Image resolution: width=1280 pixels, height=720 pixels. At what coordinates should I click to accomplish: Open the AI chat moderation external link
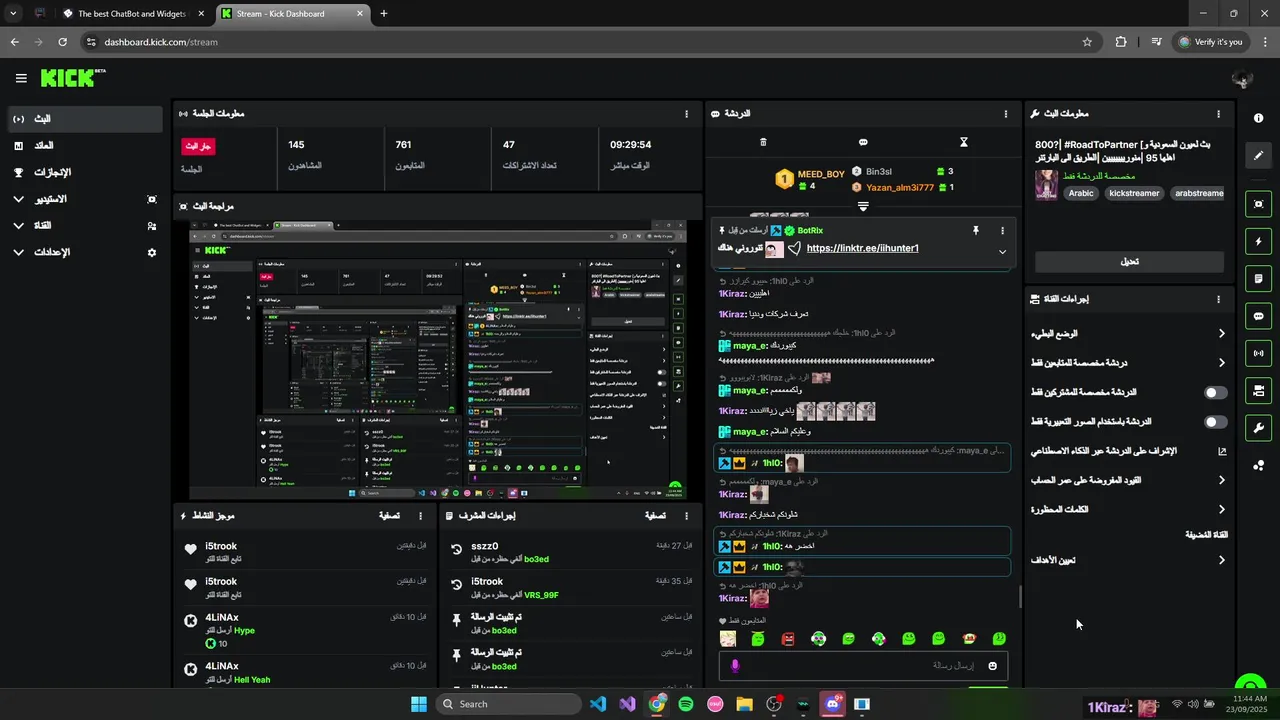(1222, 451)
